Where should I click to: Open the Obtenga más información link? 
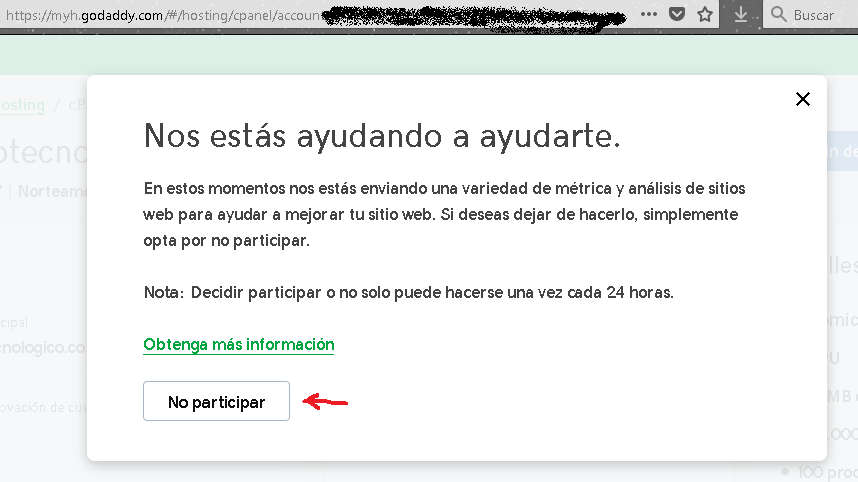239,345
